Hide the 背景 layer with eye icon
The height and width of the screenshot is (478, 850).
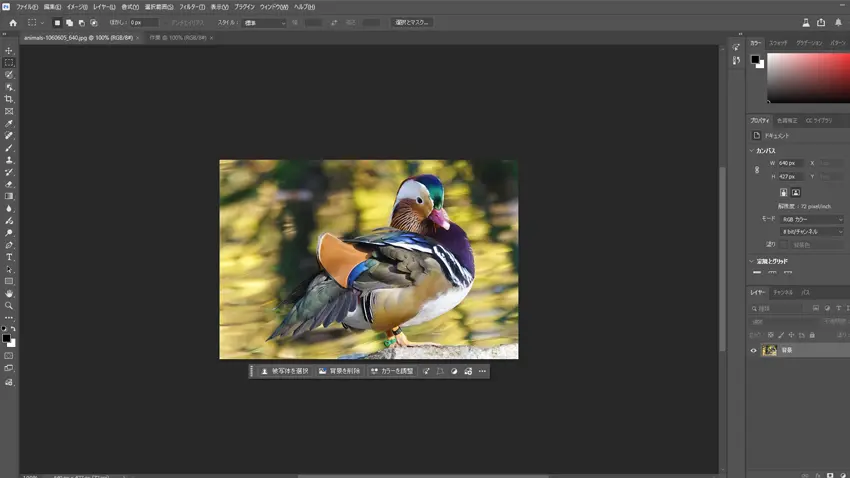tap(754, 351)
